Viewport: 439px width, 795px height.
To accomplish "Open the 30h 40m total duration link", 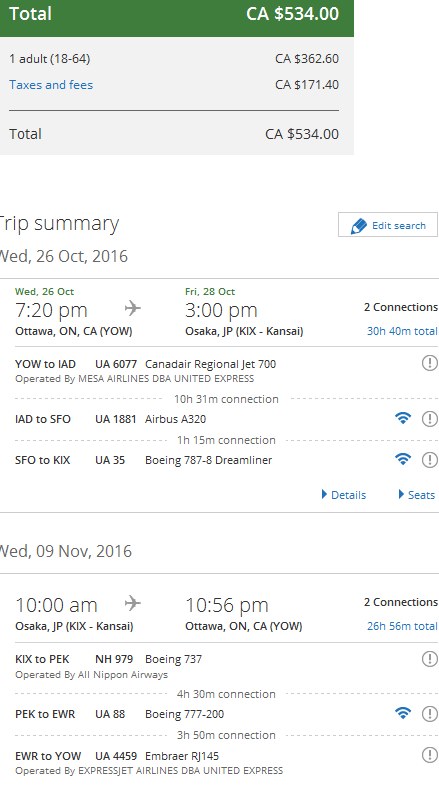I will pyautogui.click(x=402, y=331).
